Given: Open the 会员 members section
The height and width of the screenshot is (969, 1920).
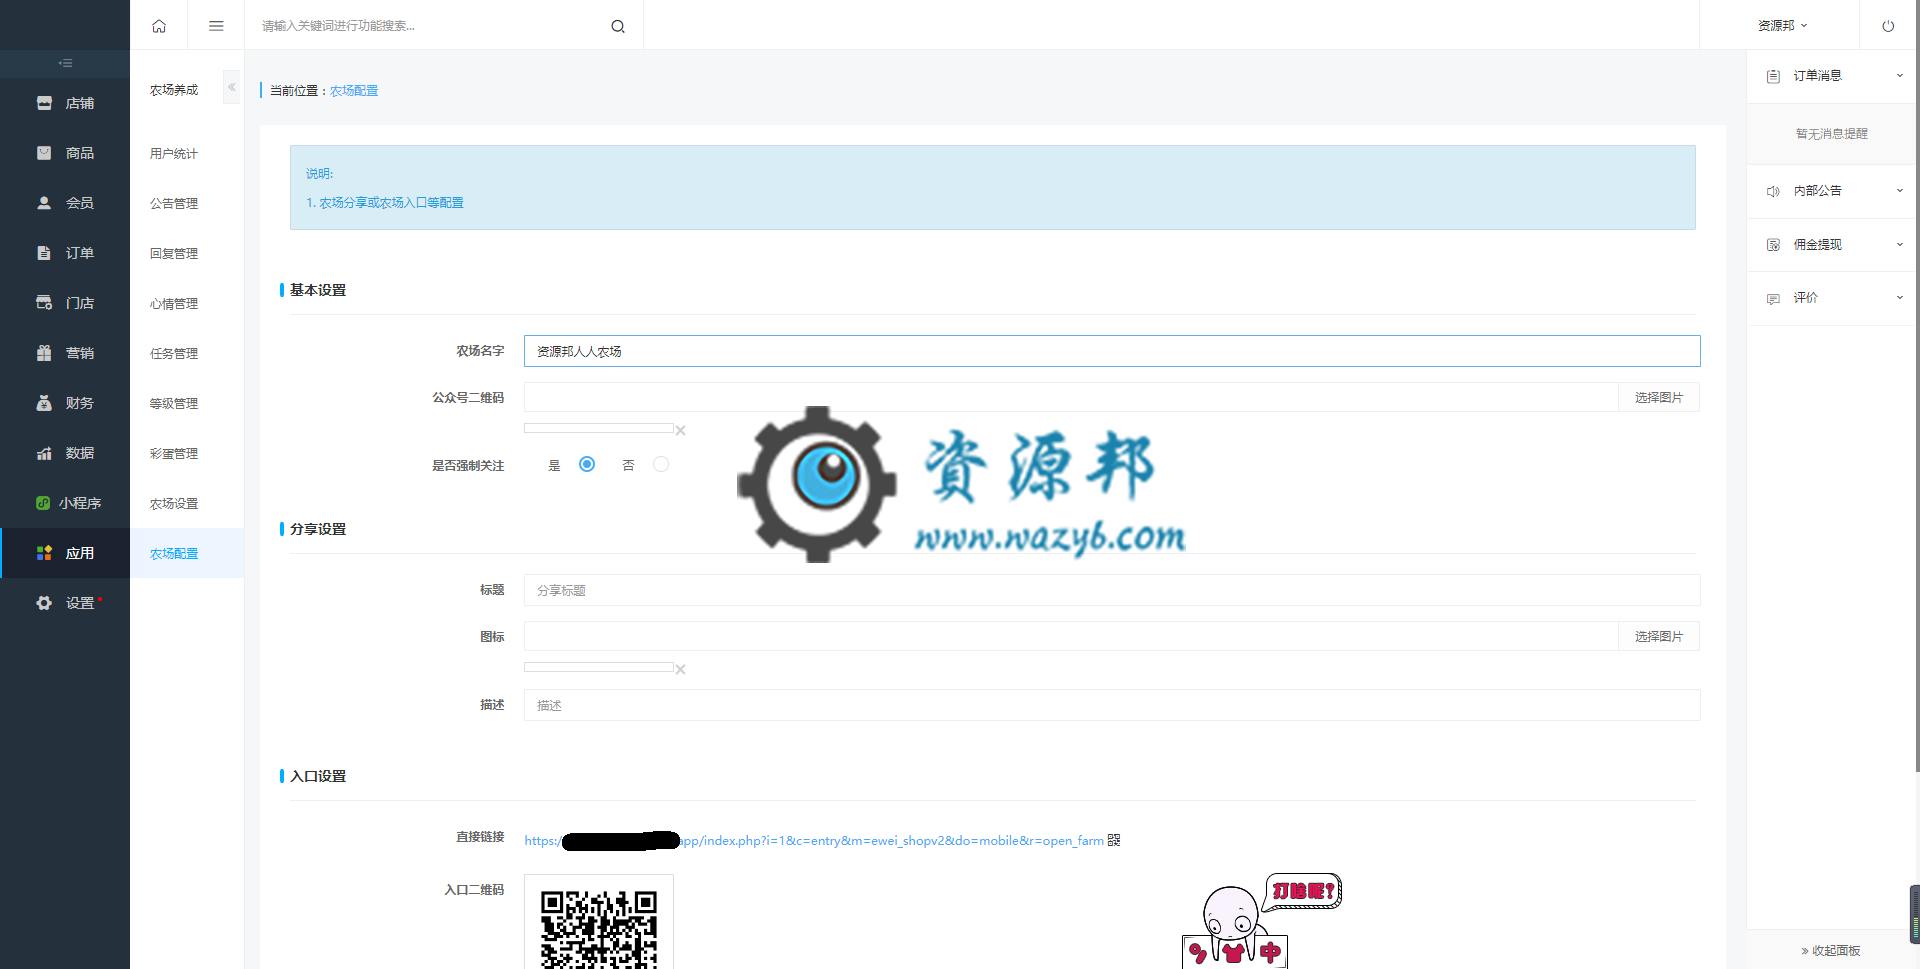Looking at the screenshot, I should (x=65, y=203).
